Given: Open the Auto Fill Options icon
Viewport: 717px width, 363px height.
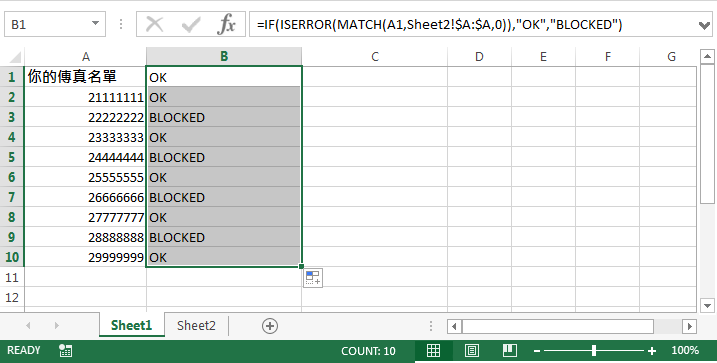Looking at the screenshot, I should [313, 278].
